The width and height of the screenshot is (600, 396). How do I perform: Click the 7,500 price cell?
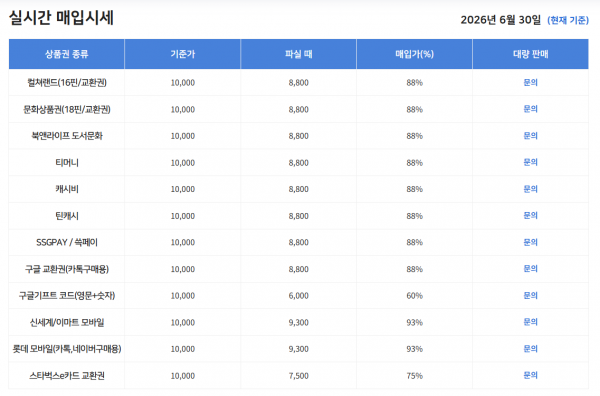pos(298,376)
